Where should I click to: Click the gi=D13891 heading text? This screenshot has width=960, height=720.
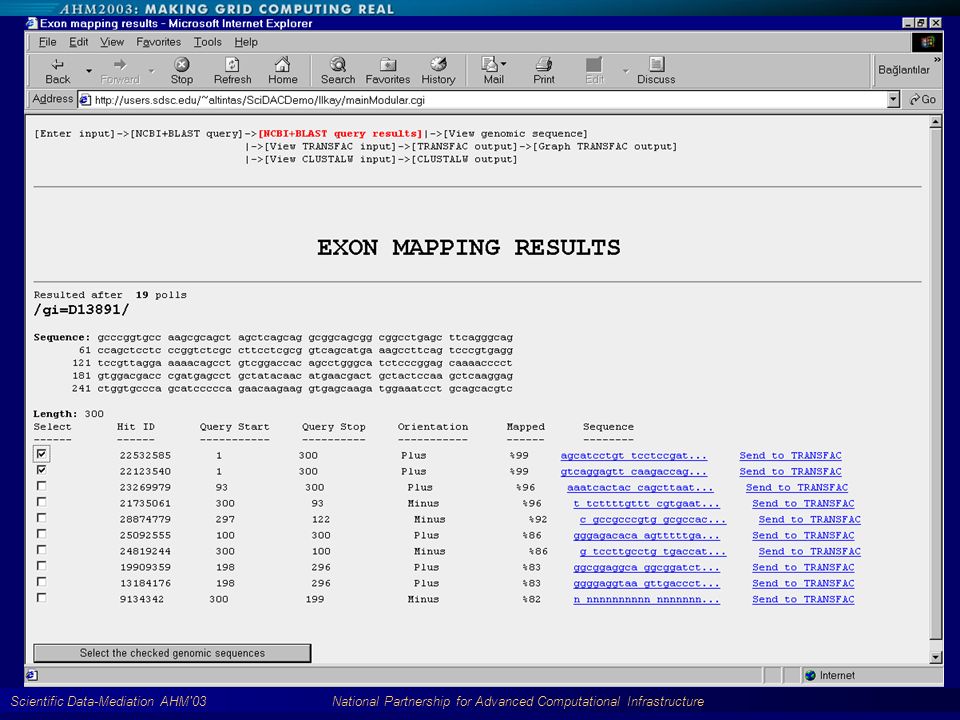pyautogui.click(x=81, y=310)
